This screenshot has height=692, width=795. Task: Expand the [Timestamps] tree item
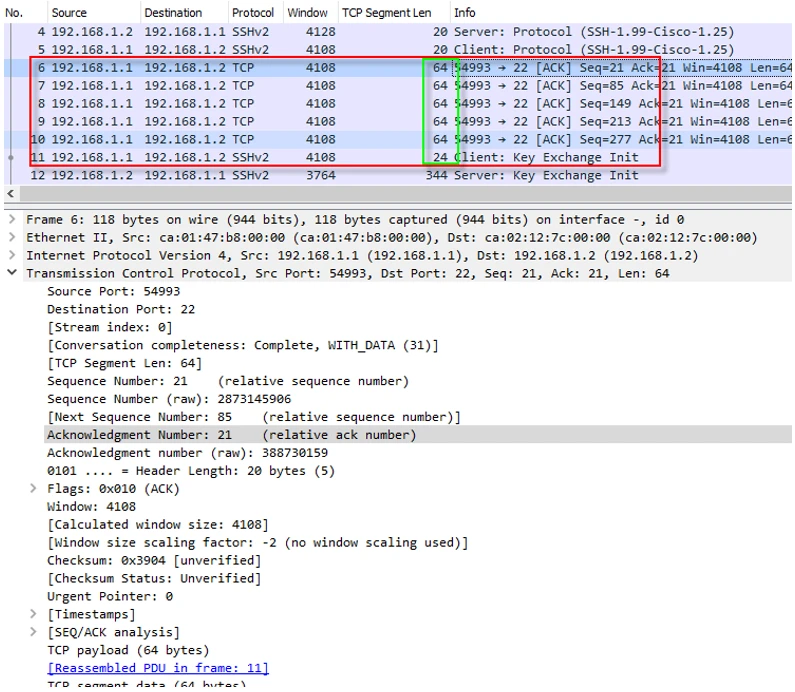[x=36, y=614]
